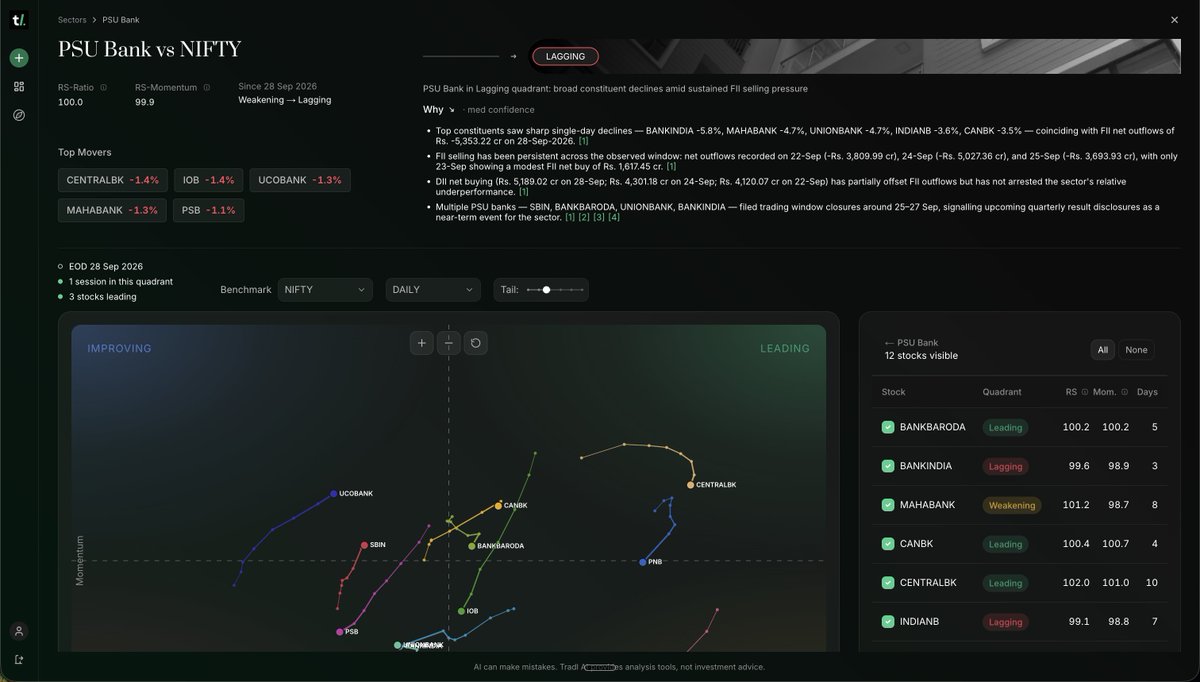The image size is (1200, 682).
Task: Click the info icon next to RS-Momentum
Action: [x=207, y=87]
